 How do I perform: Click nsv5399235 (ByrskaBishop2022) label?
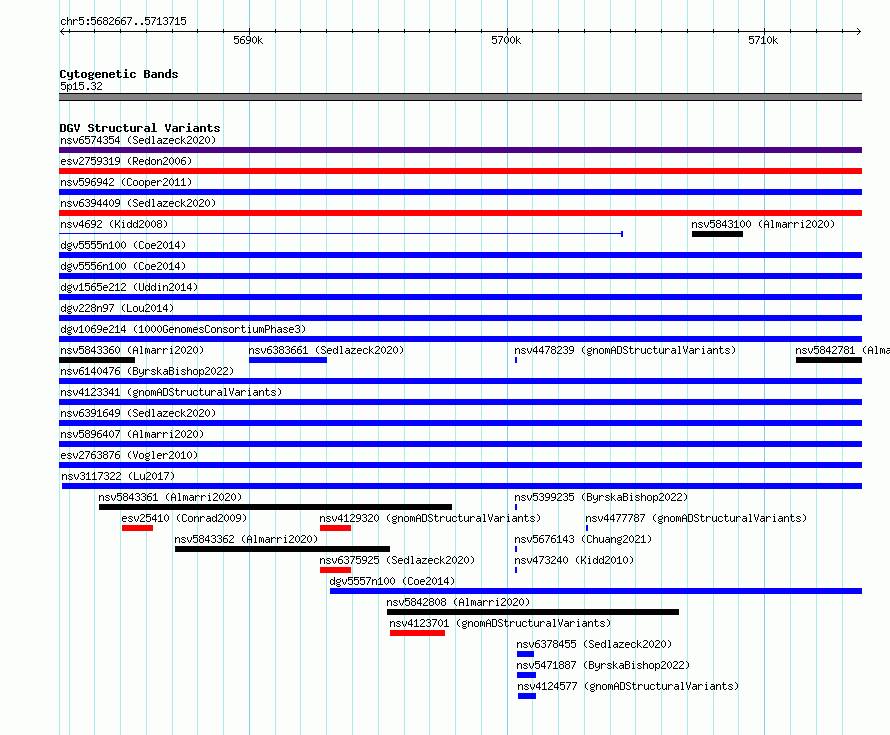[x=601, y=497]
